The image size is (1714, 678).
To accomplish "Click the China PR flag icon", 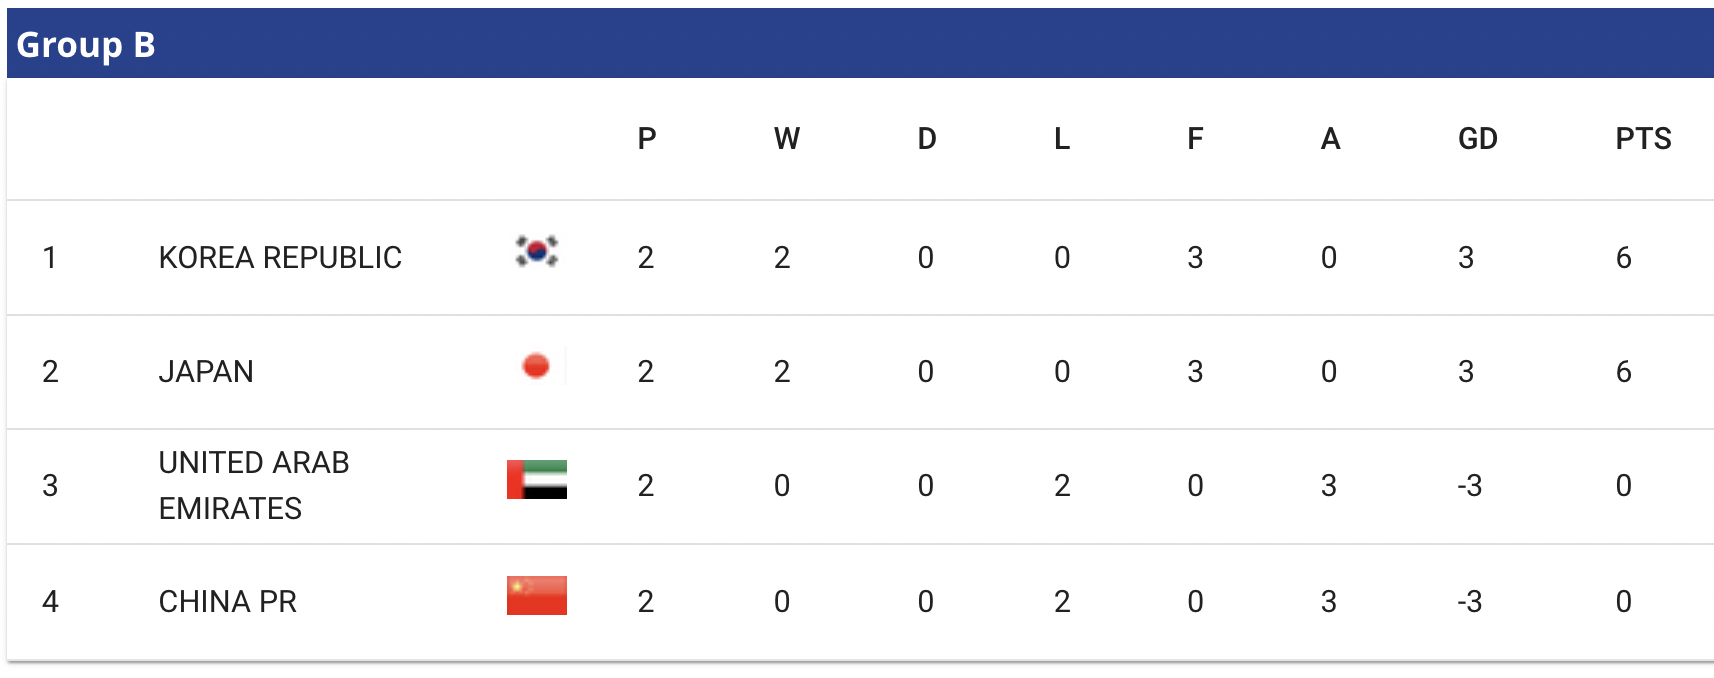I will point(537,595).
